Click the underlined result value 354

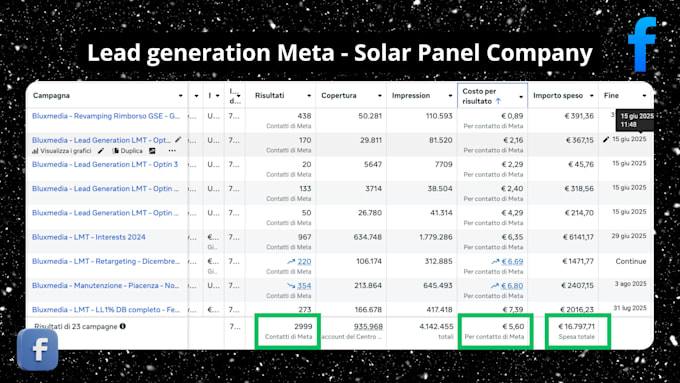(x=304, y=286)
